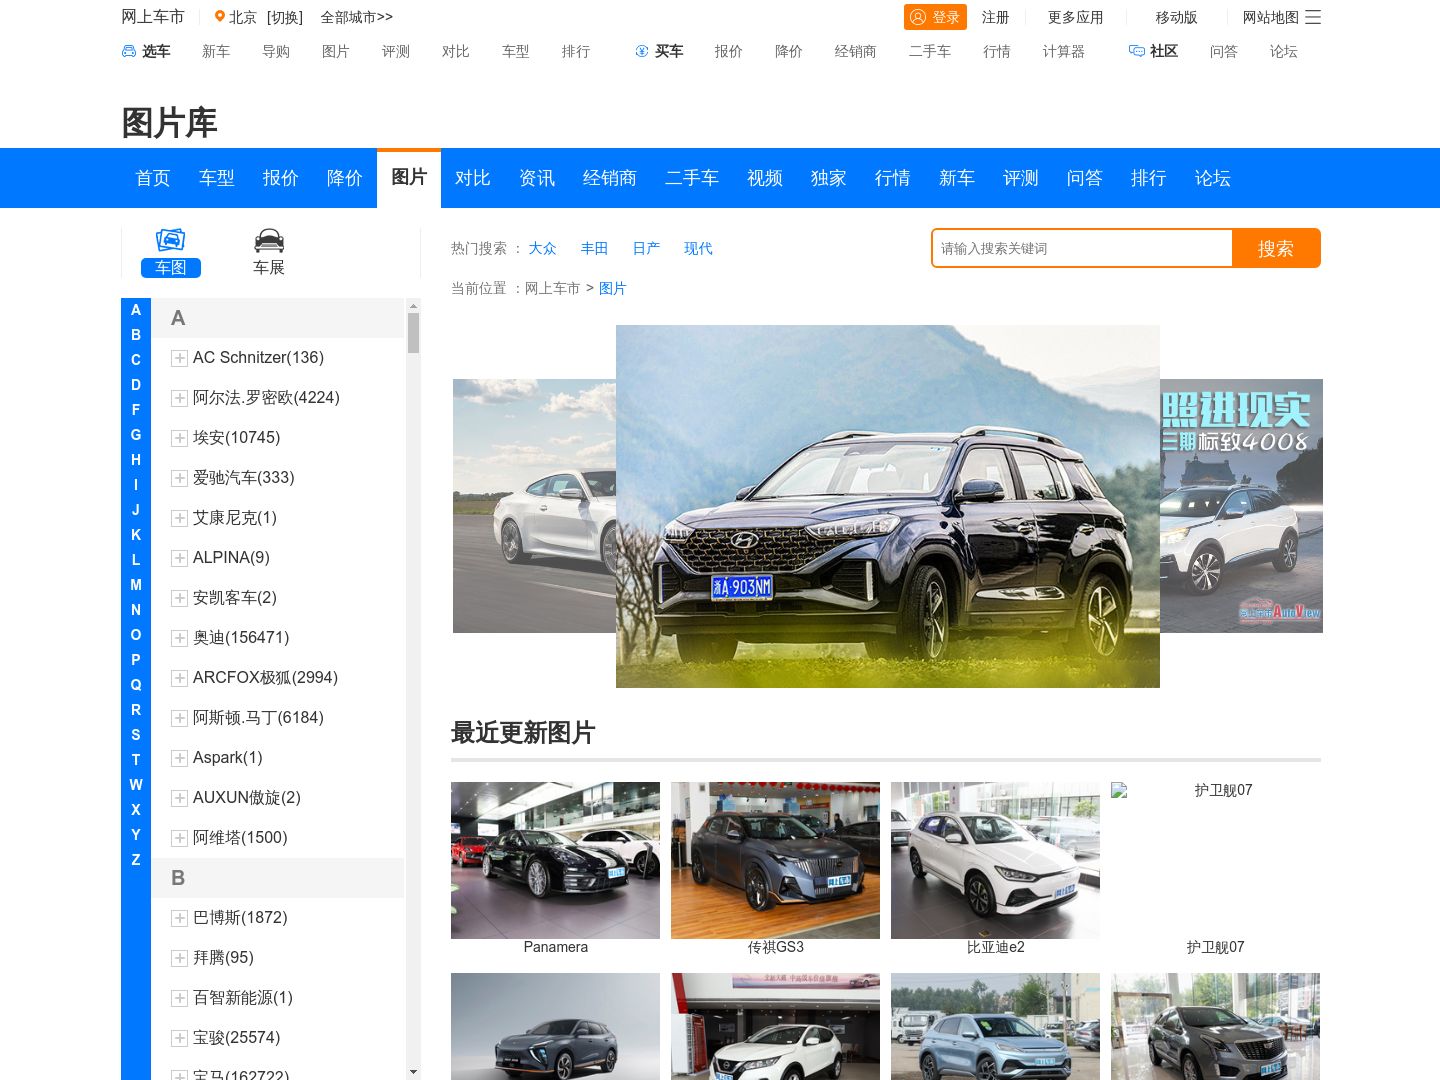
Task: Click the 问答 link in top nav
Action: point(1224,51)
